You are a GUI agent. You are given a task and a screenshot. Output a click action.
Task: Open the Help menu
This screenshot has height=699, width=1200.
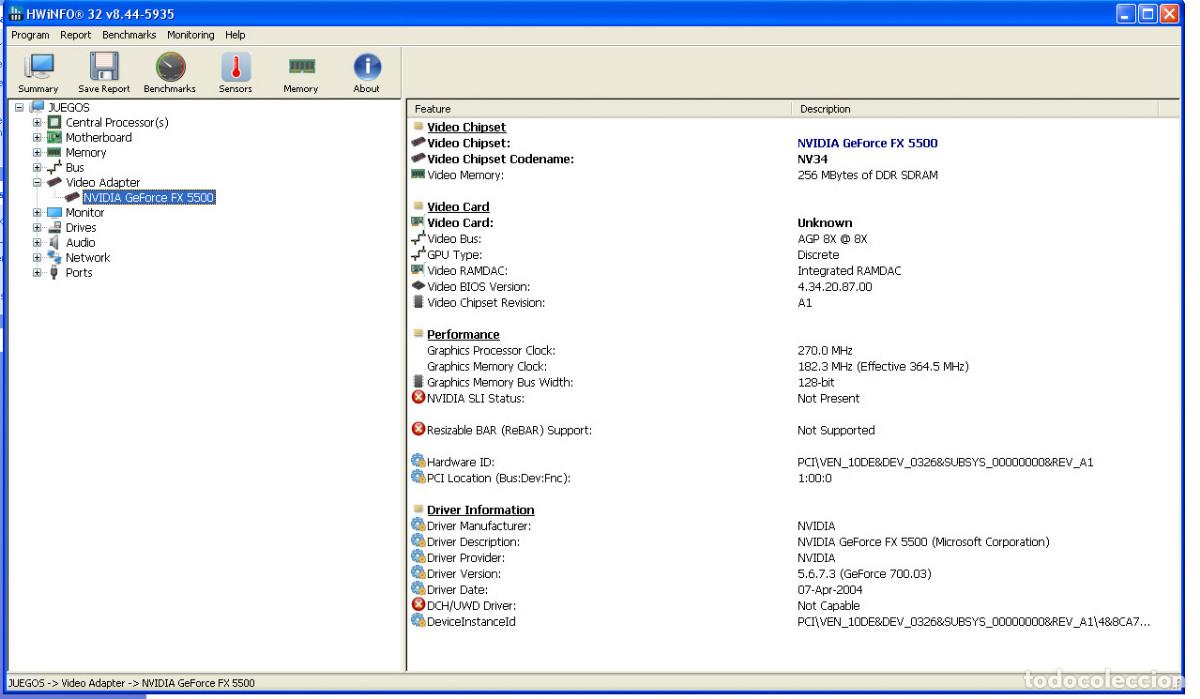click(x=235, y=35)
